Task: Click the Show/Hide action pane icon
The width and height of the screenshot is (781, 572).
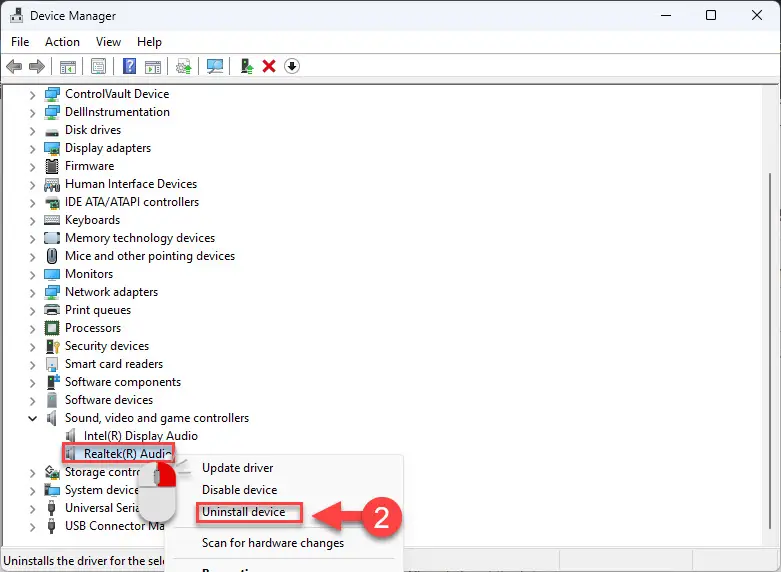Action: [153, 66]
